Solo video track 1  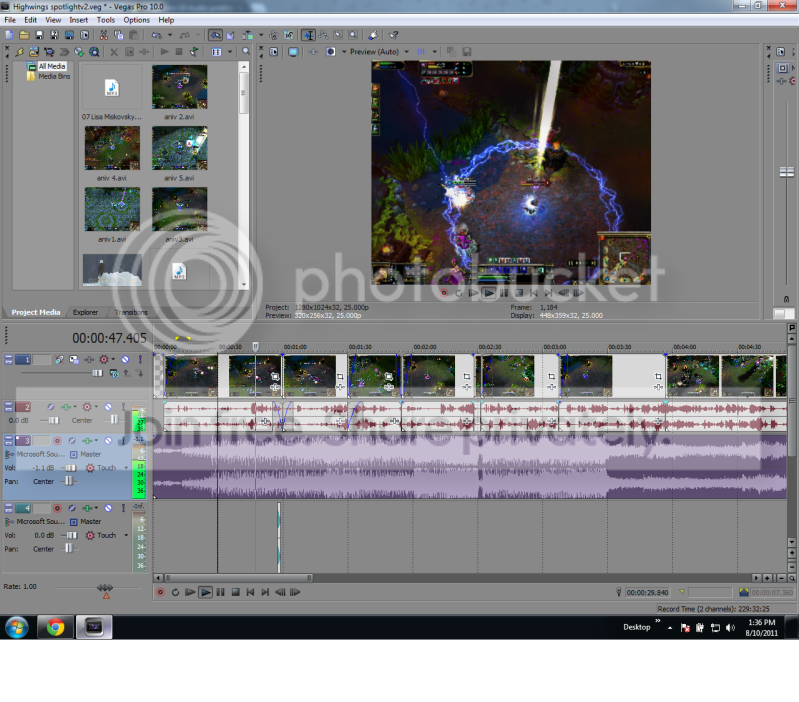[140, 360]
